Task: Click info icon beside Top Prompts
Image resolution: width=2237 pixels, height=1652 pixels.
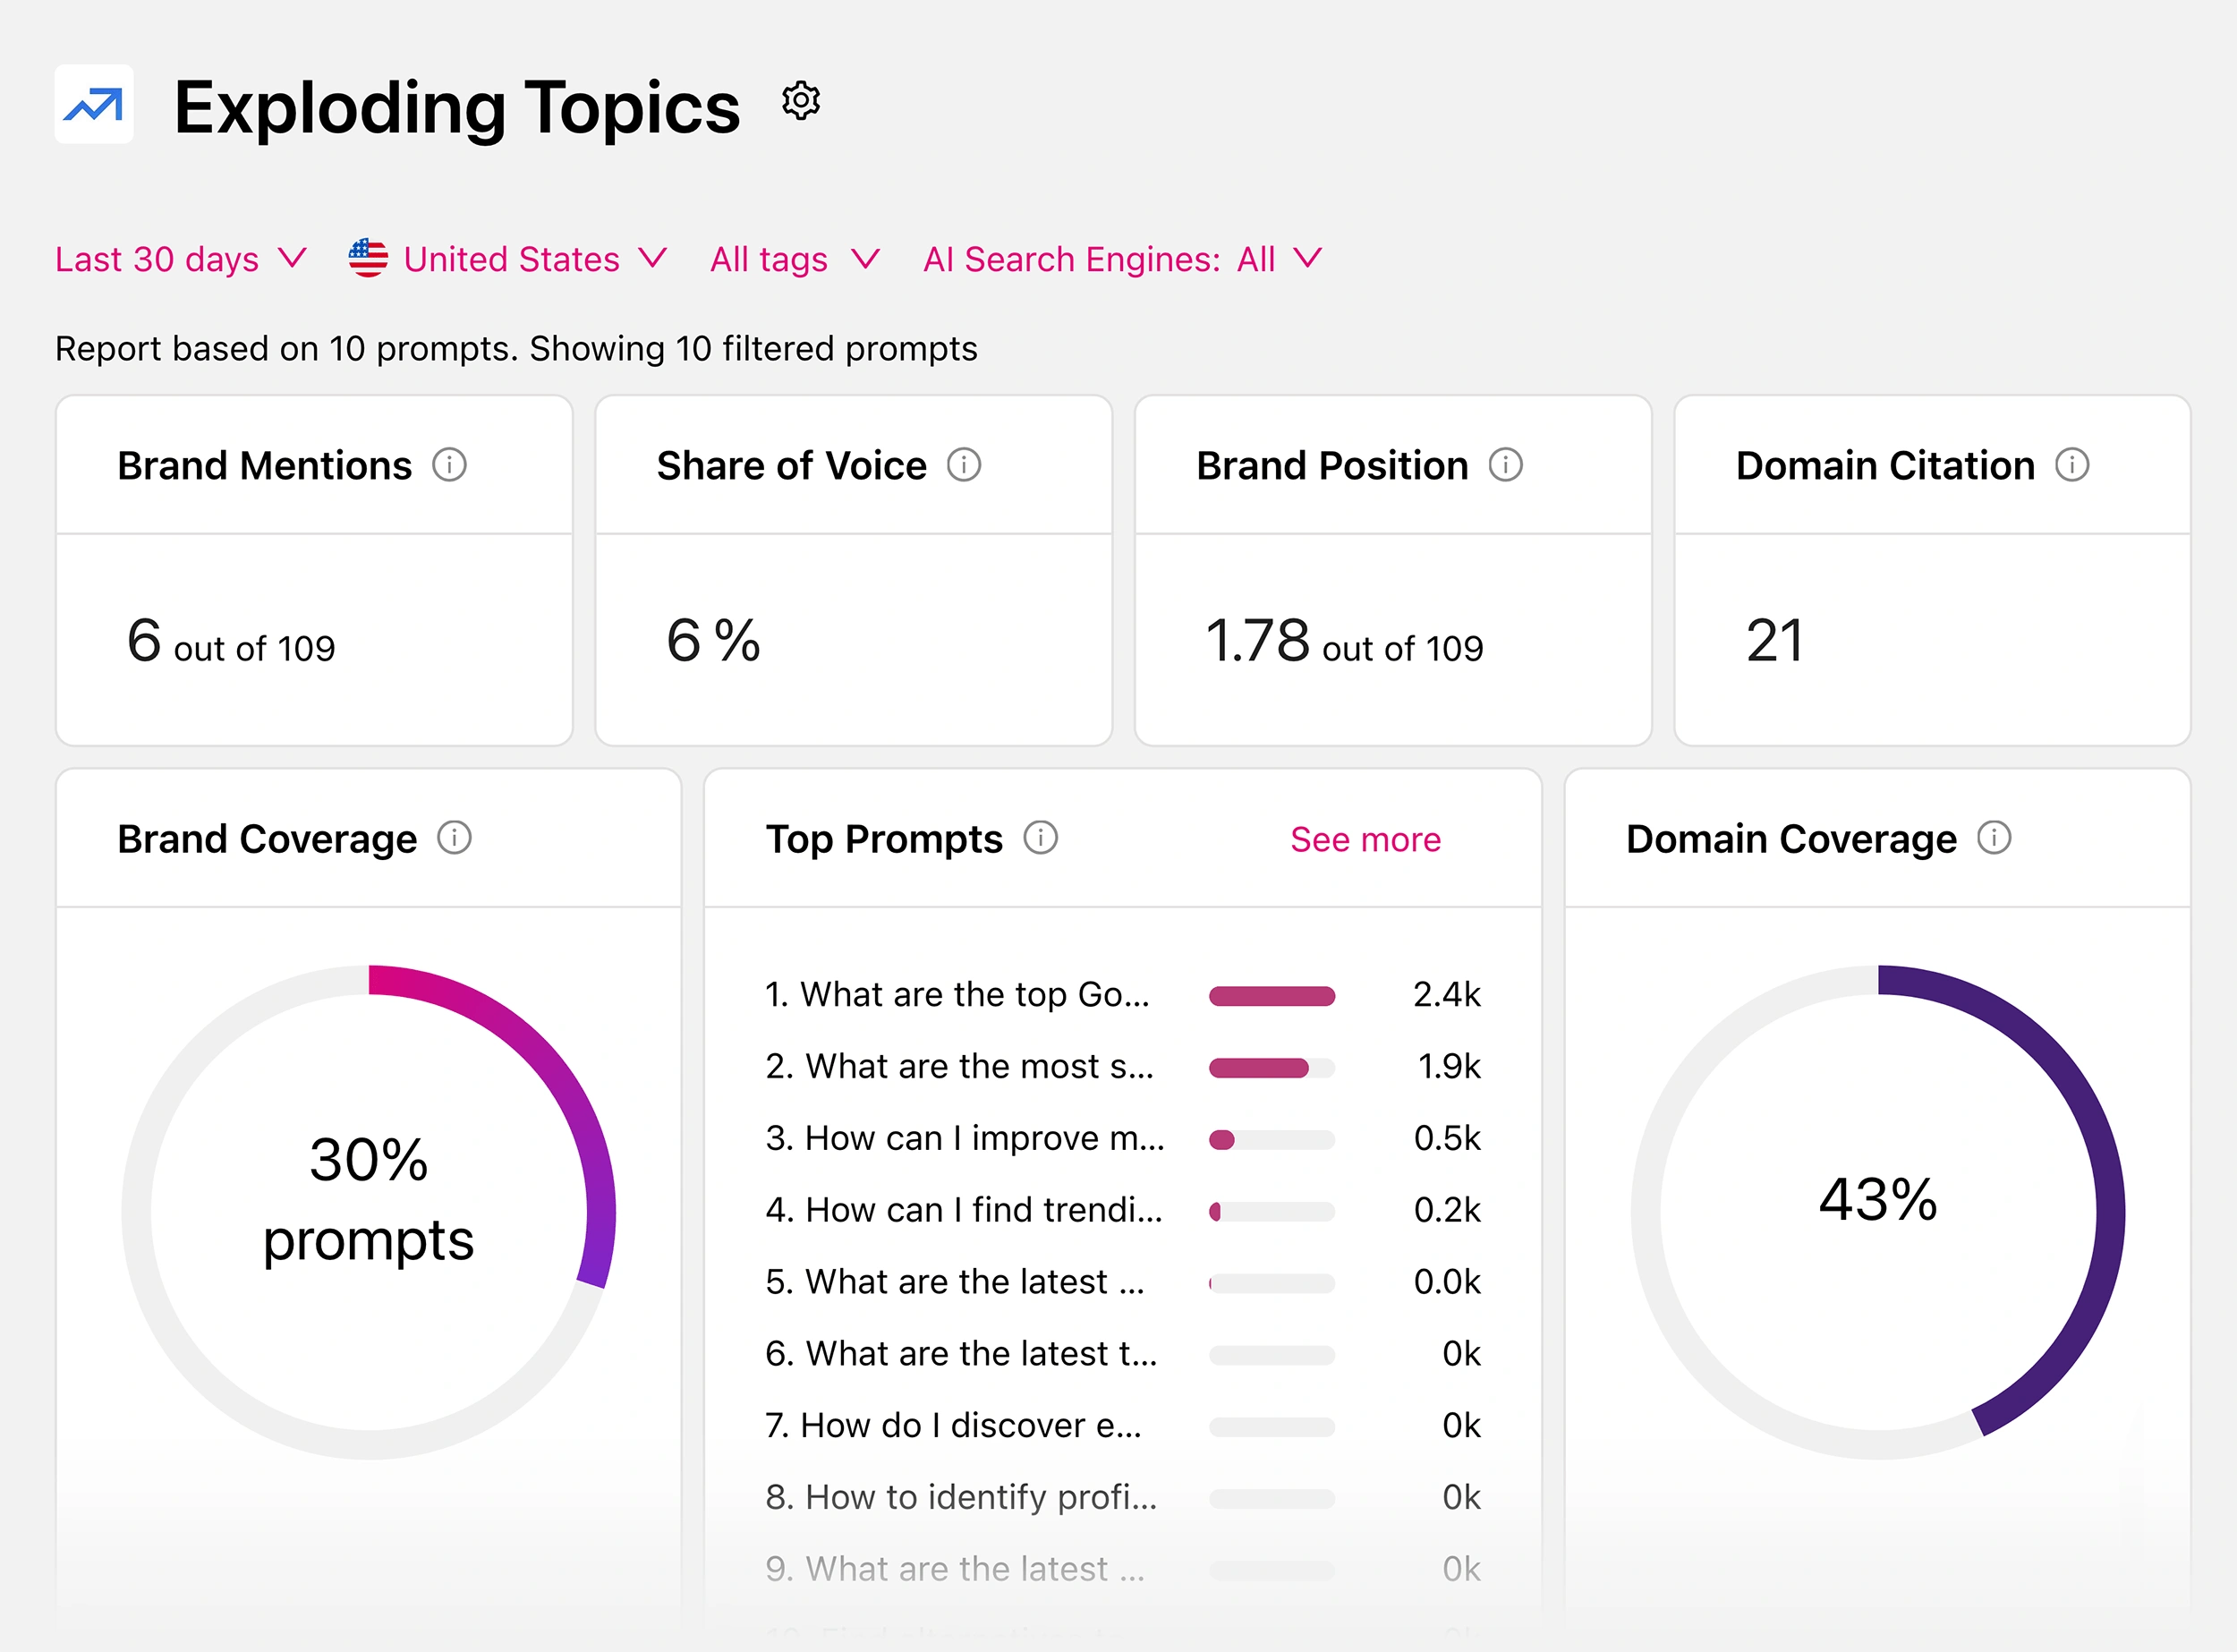Action: [1040, 838]
